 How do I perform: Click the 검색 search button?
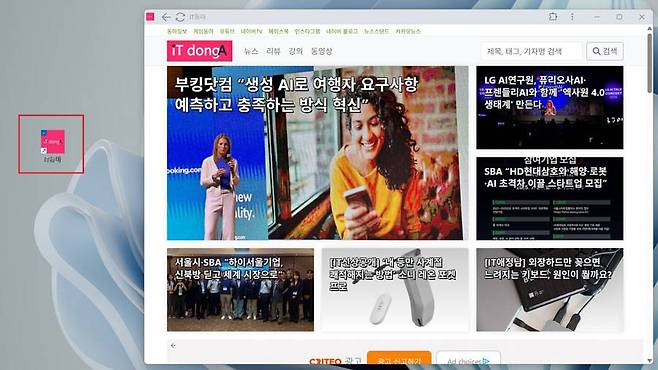(x=605, y=51)
